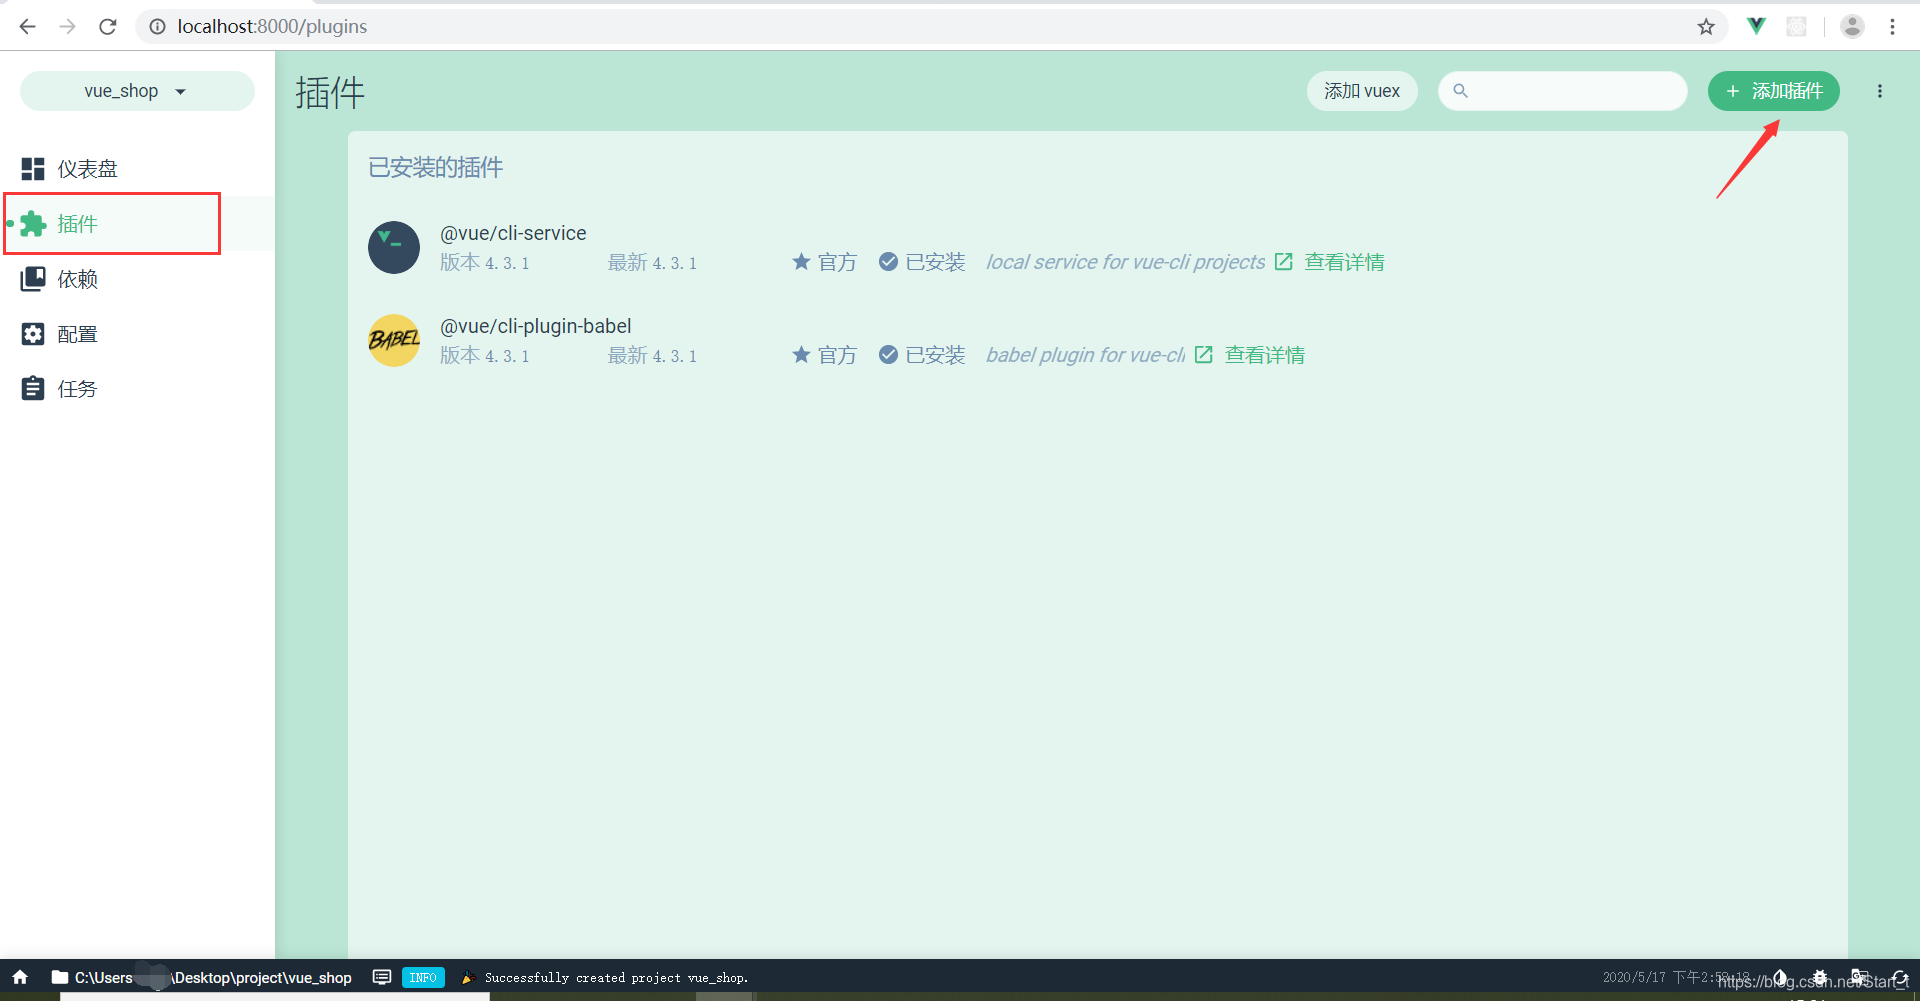The image size is (1920, 1001).
Task: Click the @vue/cli-plugin-babel plugin name
Action: (x=536, y=326)
